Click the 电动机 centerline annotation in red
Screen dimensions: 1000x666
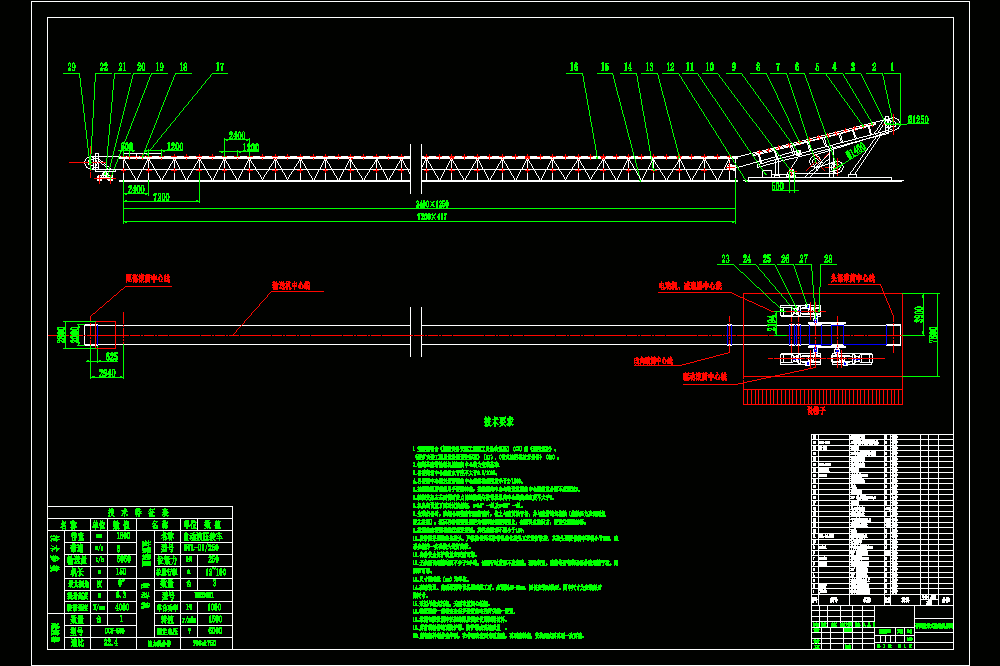coord(690,286)
